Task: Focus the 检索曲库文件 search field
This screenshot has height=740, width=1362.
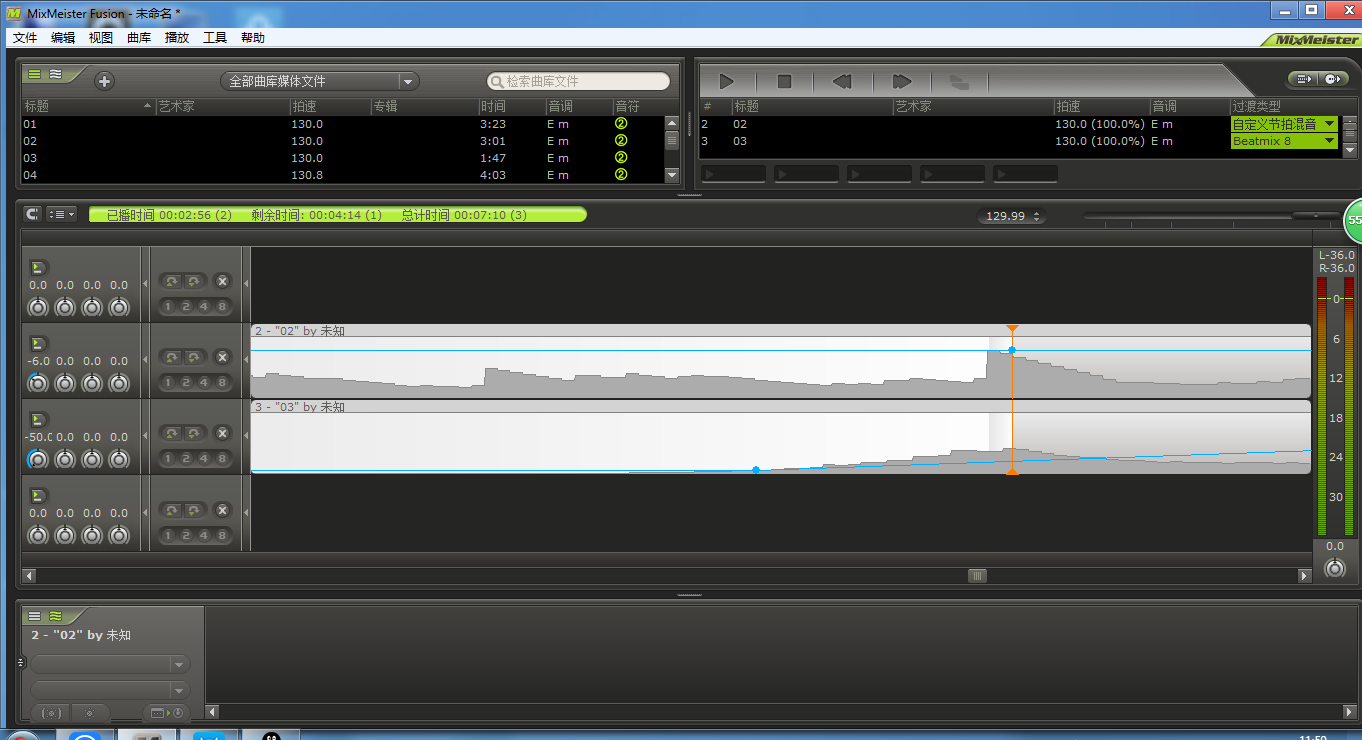Action: coord(578,81)
